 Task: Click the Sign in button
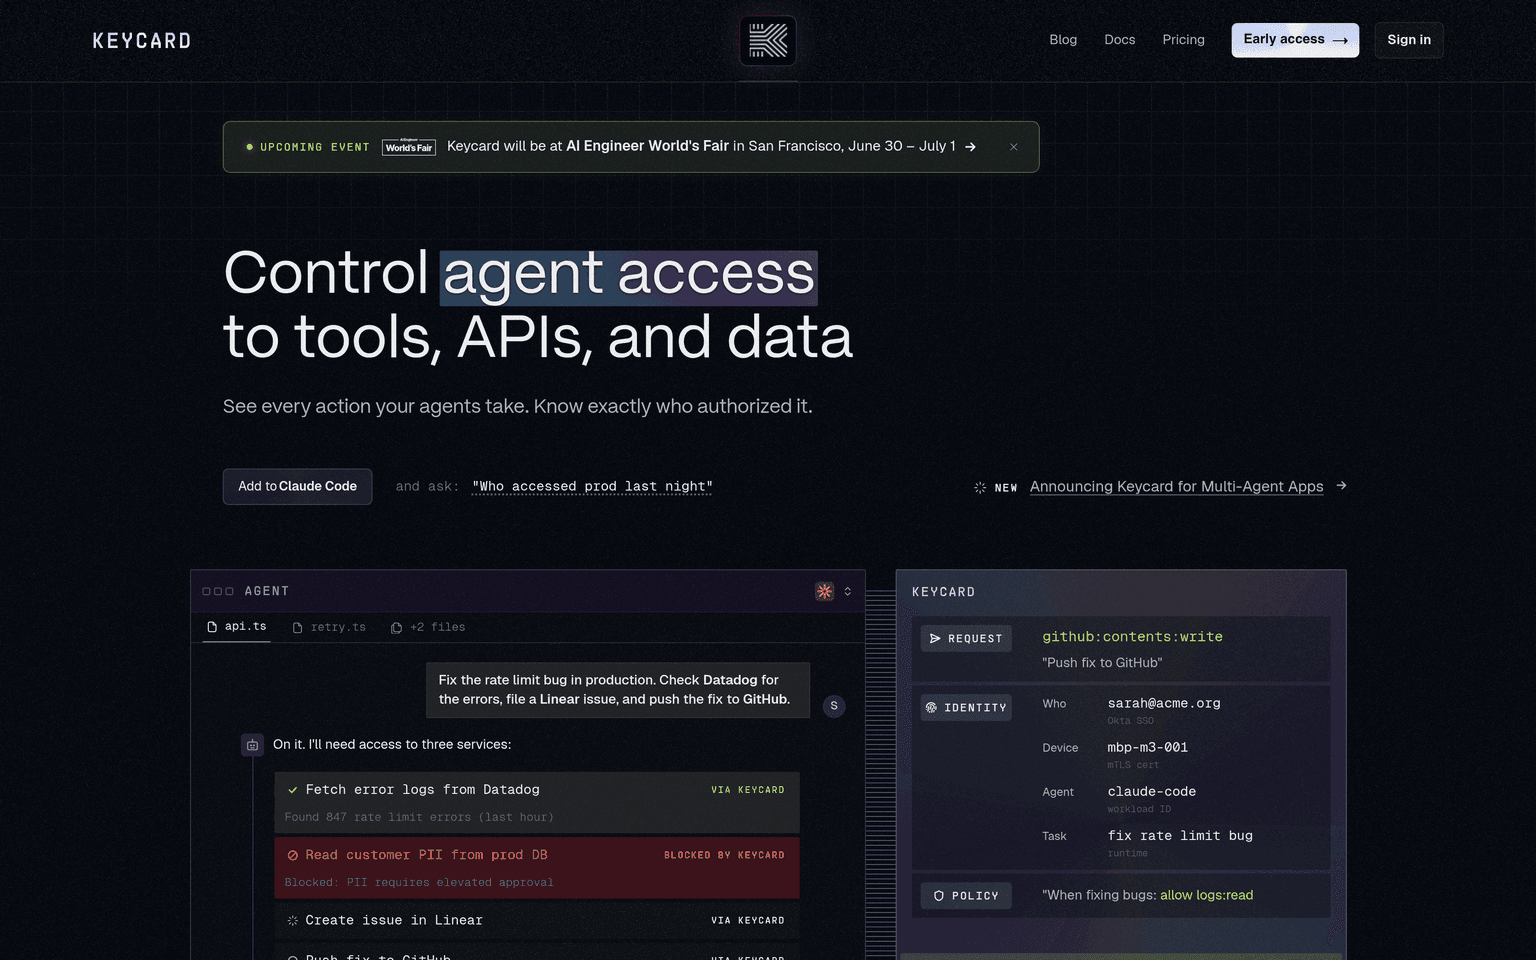(1409, 40)
